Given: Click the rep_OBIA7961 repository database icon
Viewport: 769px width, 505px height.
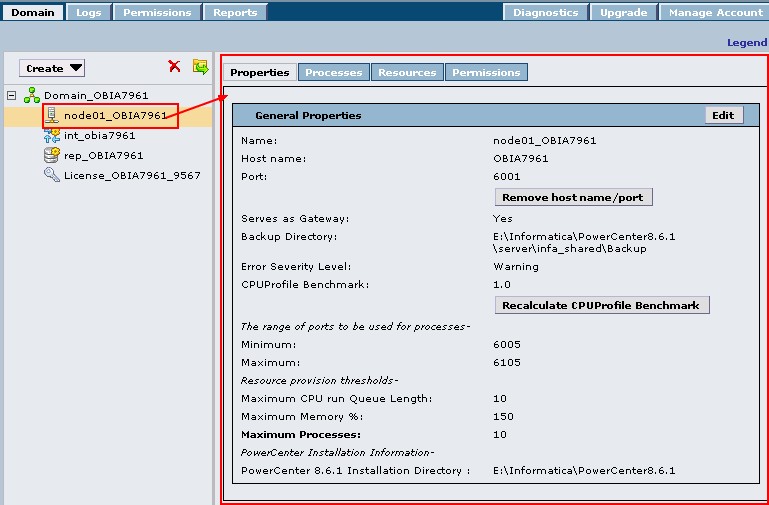Looking at the screenshot, I should (52, 155).
